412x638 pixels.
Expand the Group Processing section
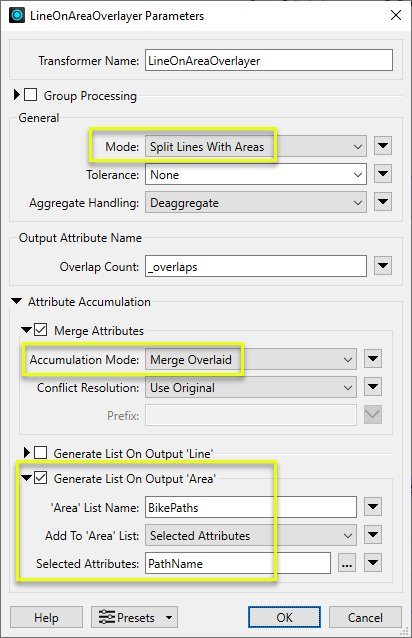pos(16,95)
